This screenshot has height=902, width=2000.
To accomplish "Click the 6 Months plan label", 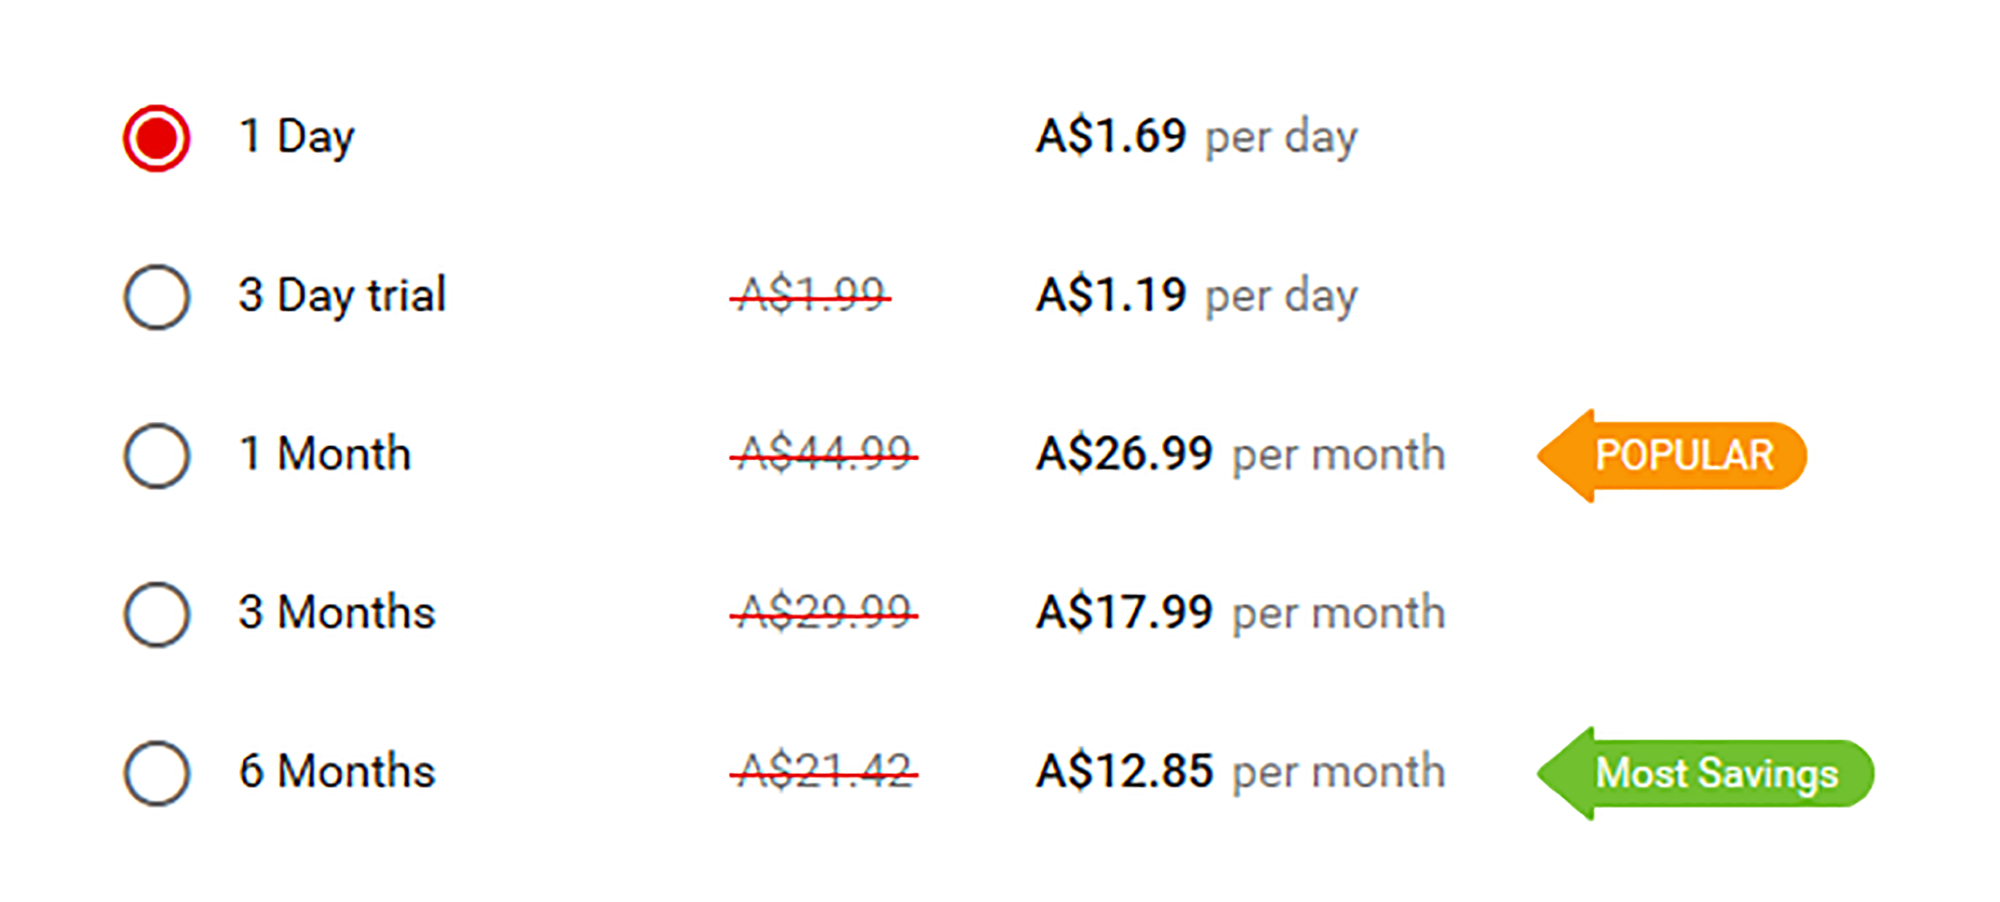I will [337, 771].
